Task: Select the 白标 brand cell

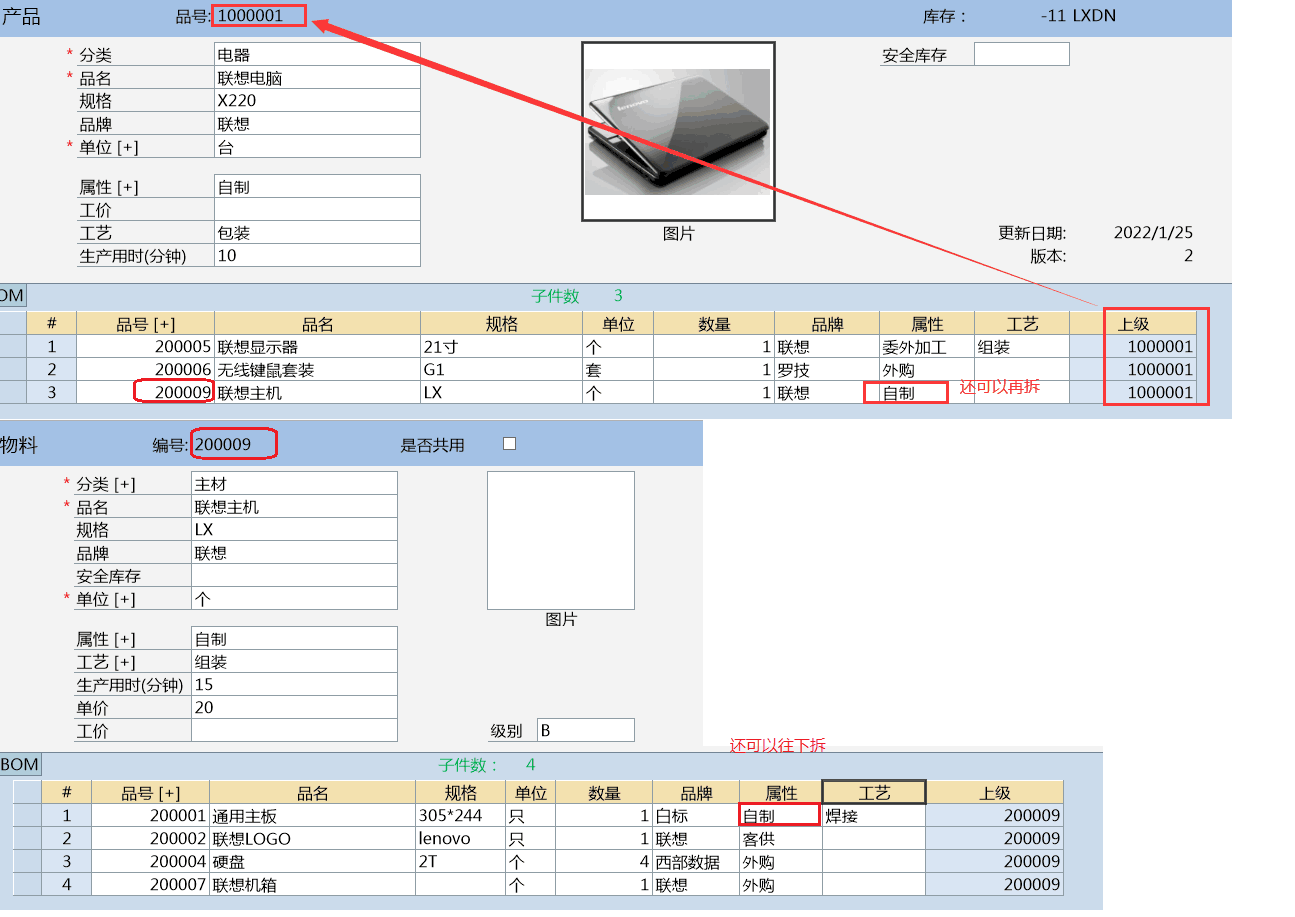Action: coord(696,816)
